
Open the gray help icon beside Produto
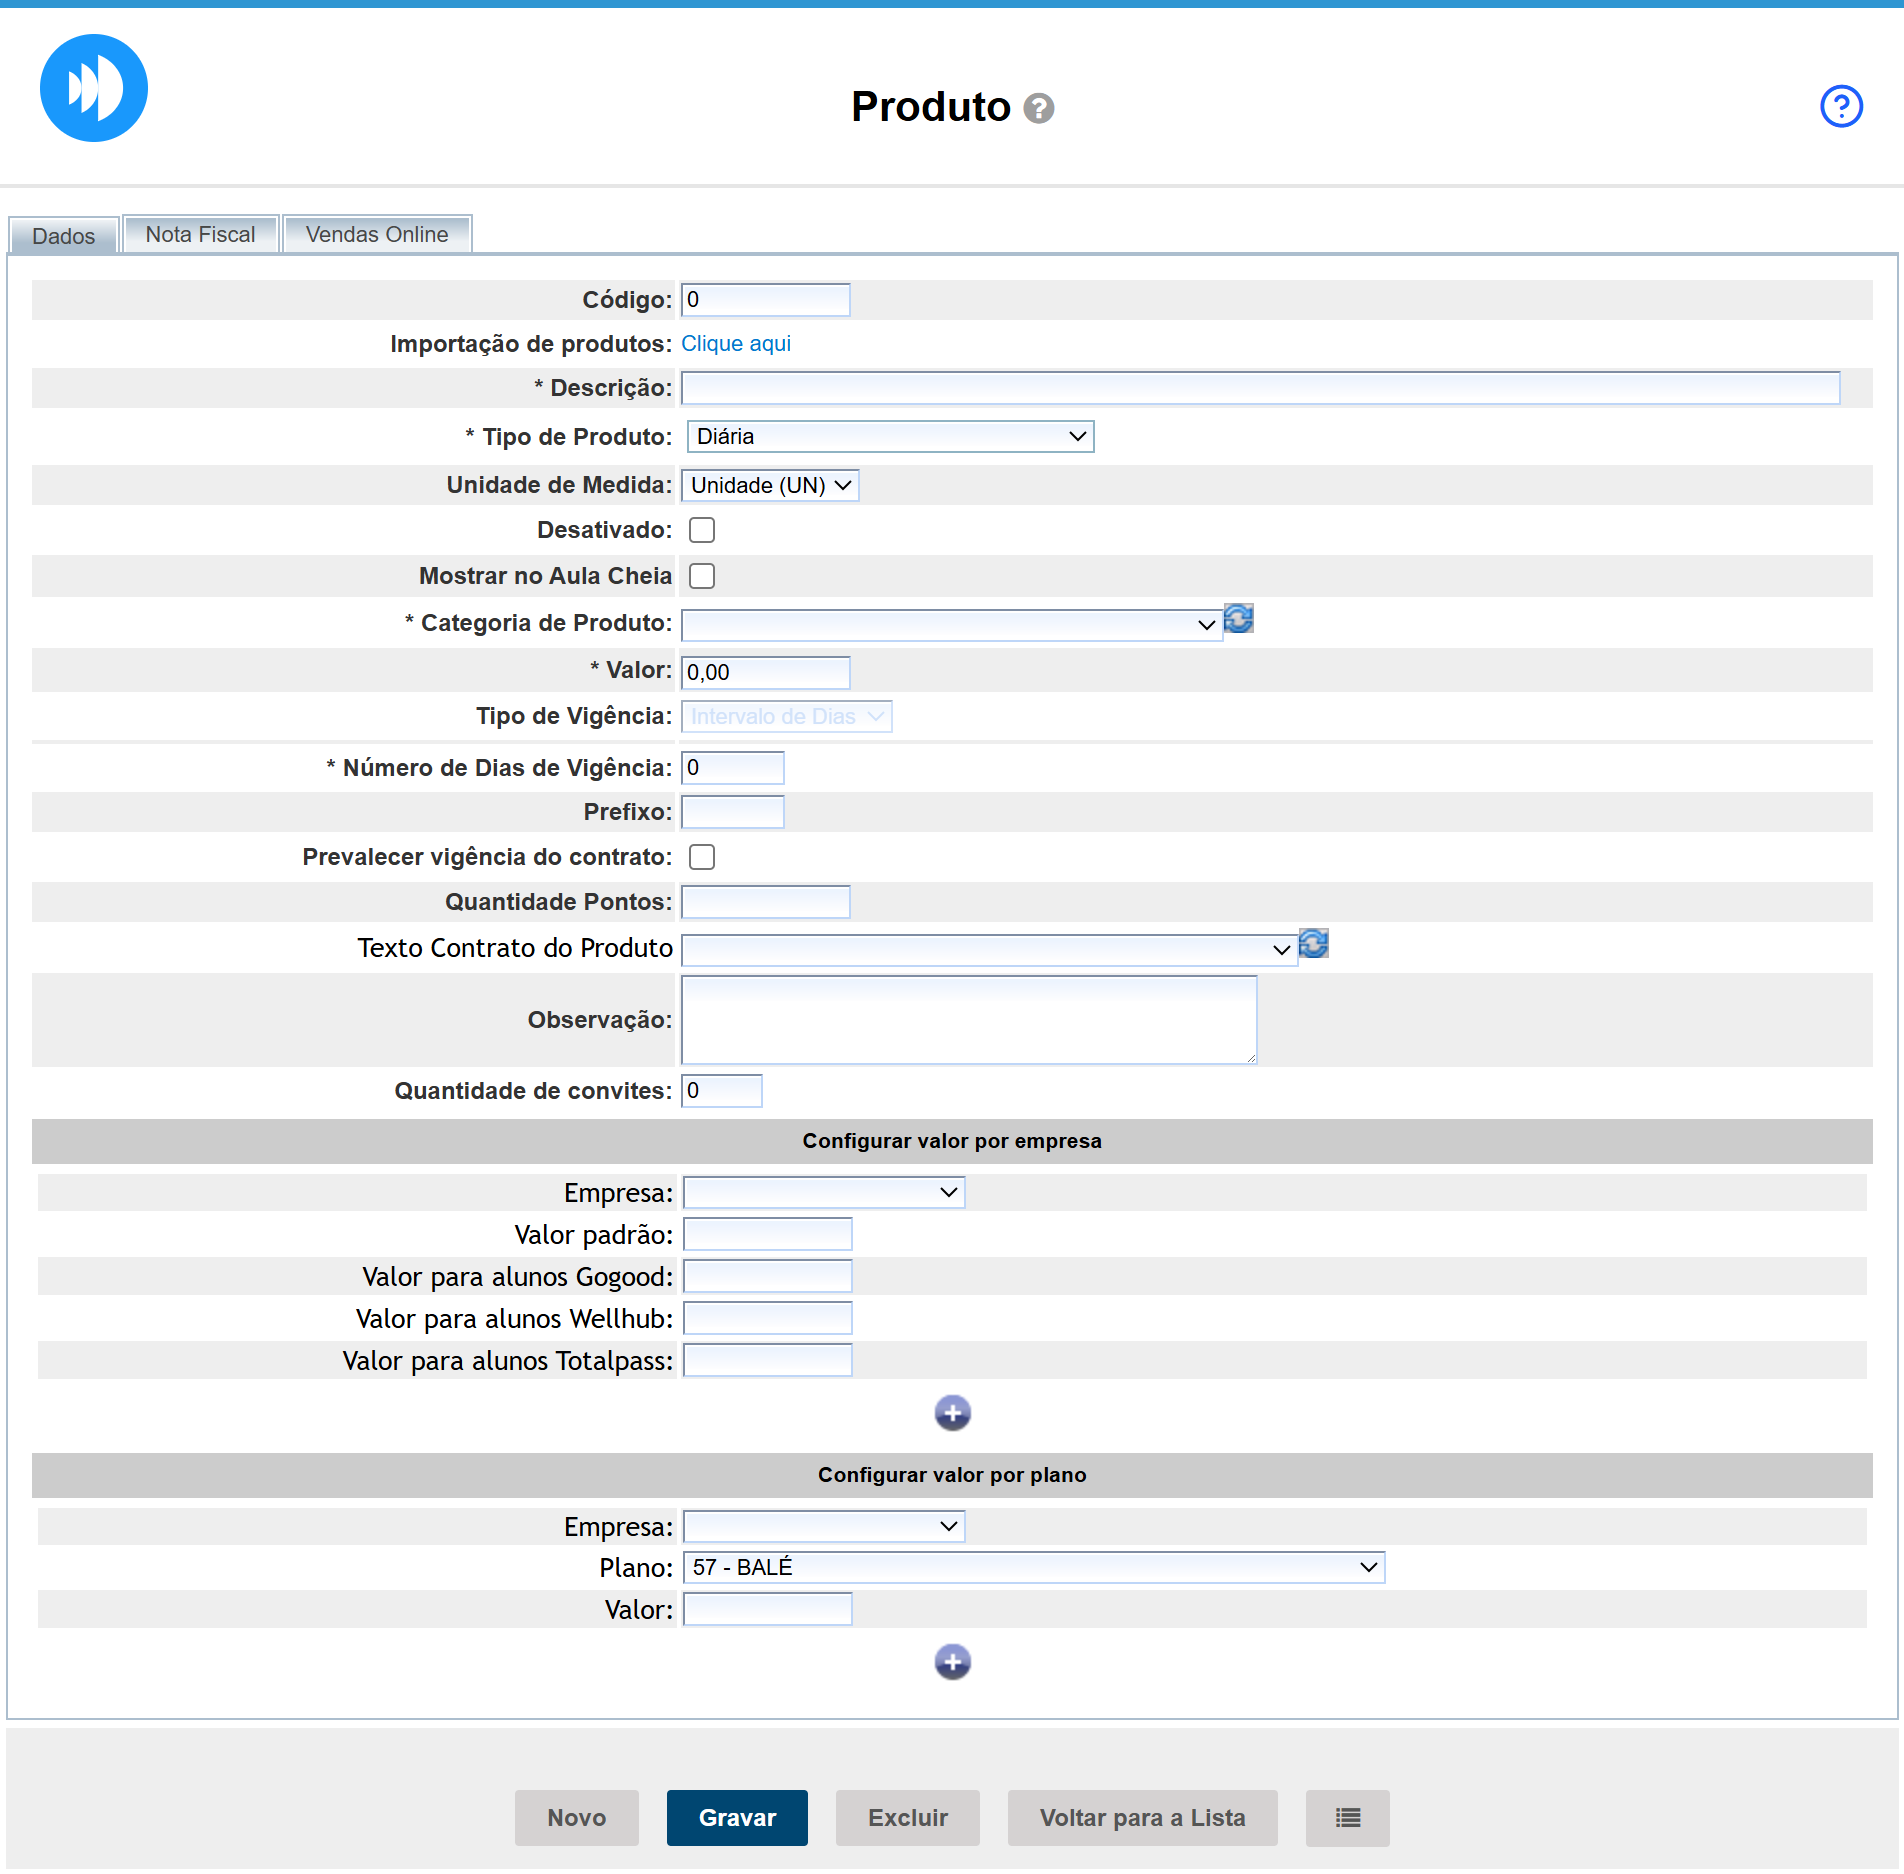click(1039, 108)
